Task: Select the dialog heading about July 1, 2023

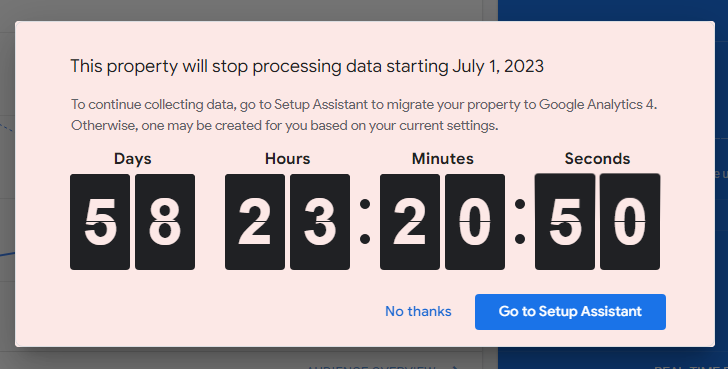Action: [307, 66]
